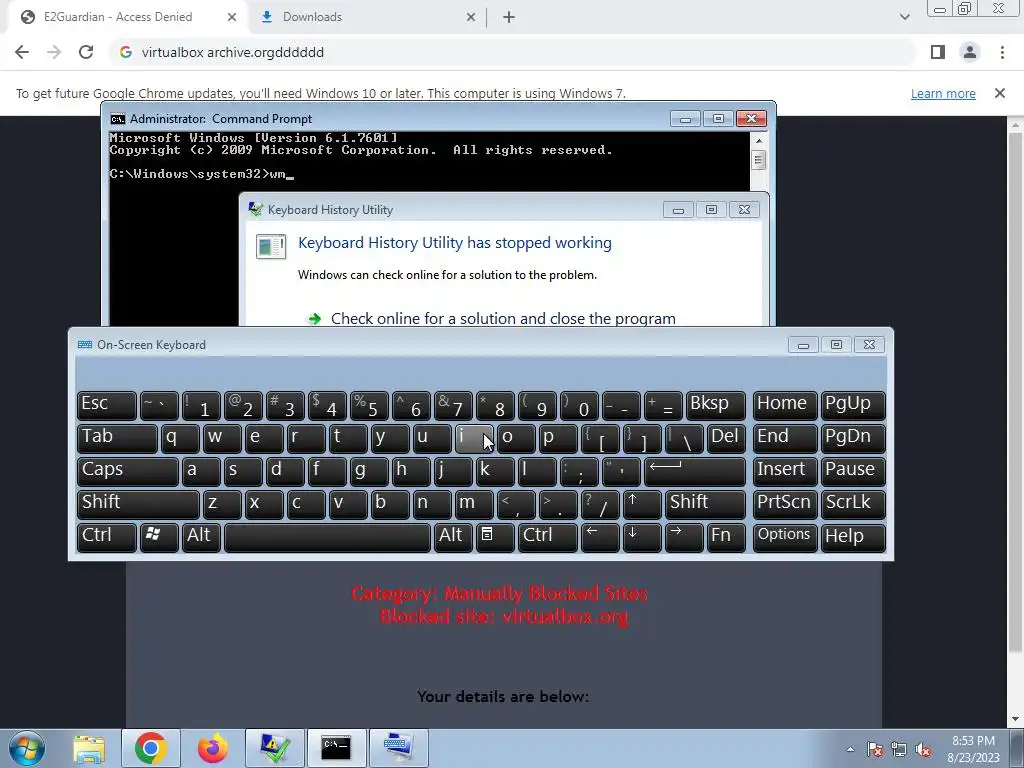Tap the Home key on keyboard

click(x=784, y=406)
